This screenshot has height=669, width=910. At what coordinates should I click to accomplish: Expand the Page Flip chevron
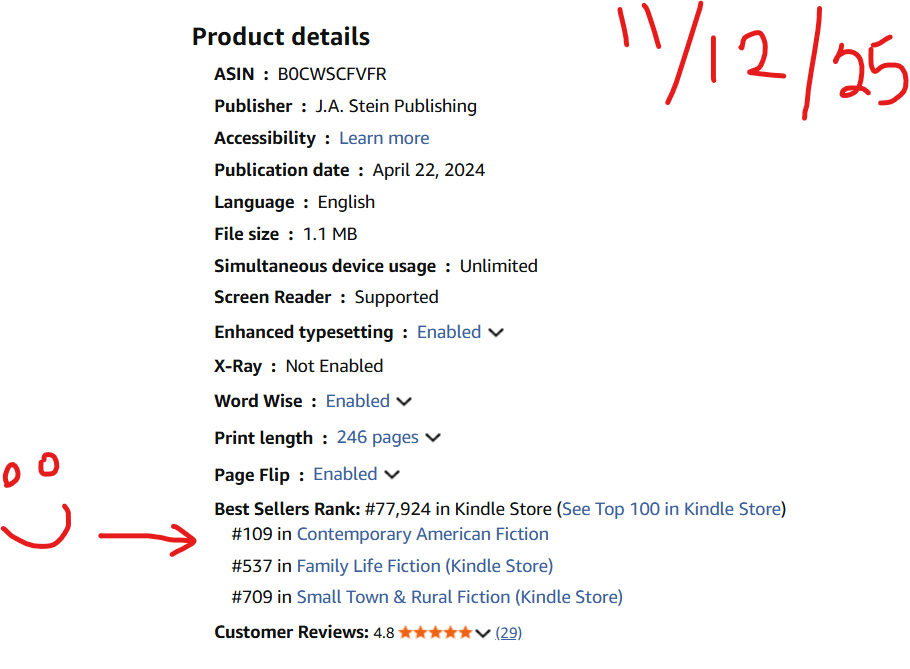(x=392, y=475)
